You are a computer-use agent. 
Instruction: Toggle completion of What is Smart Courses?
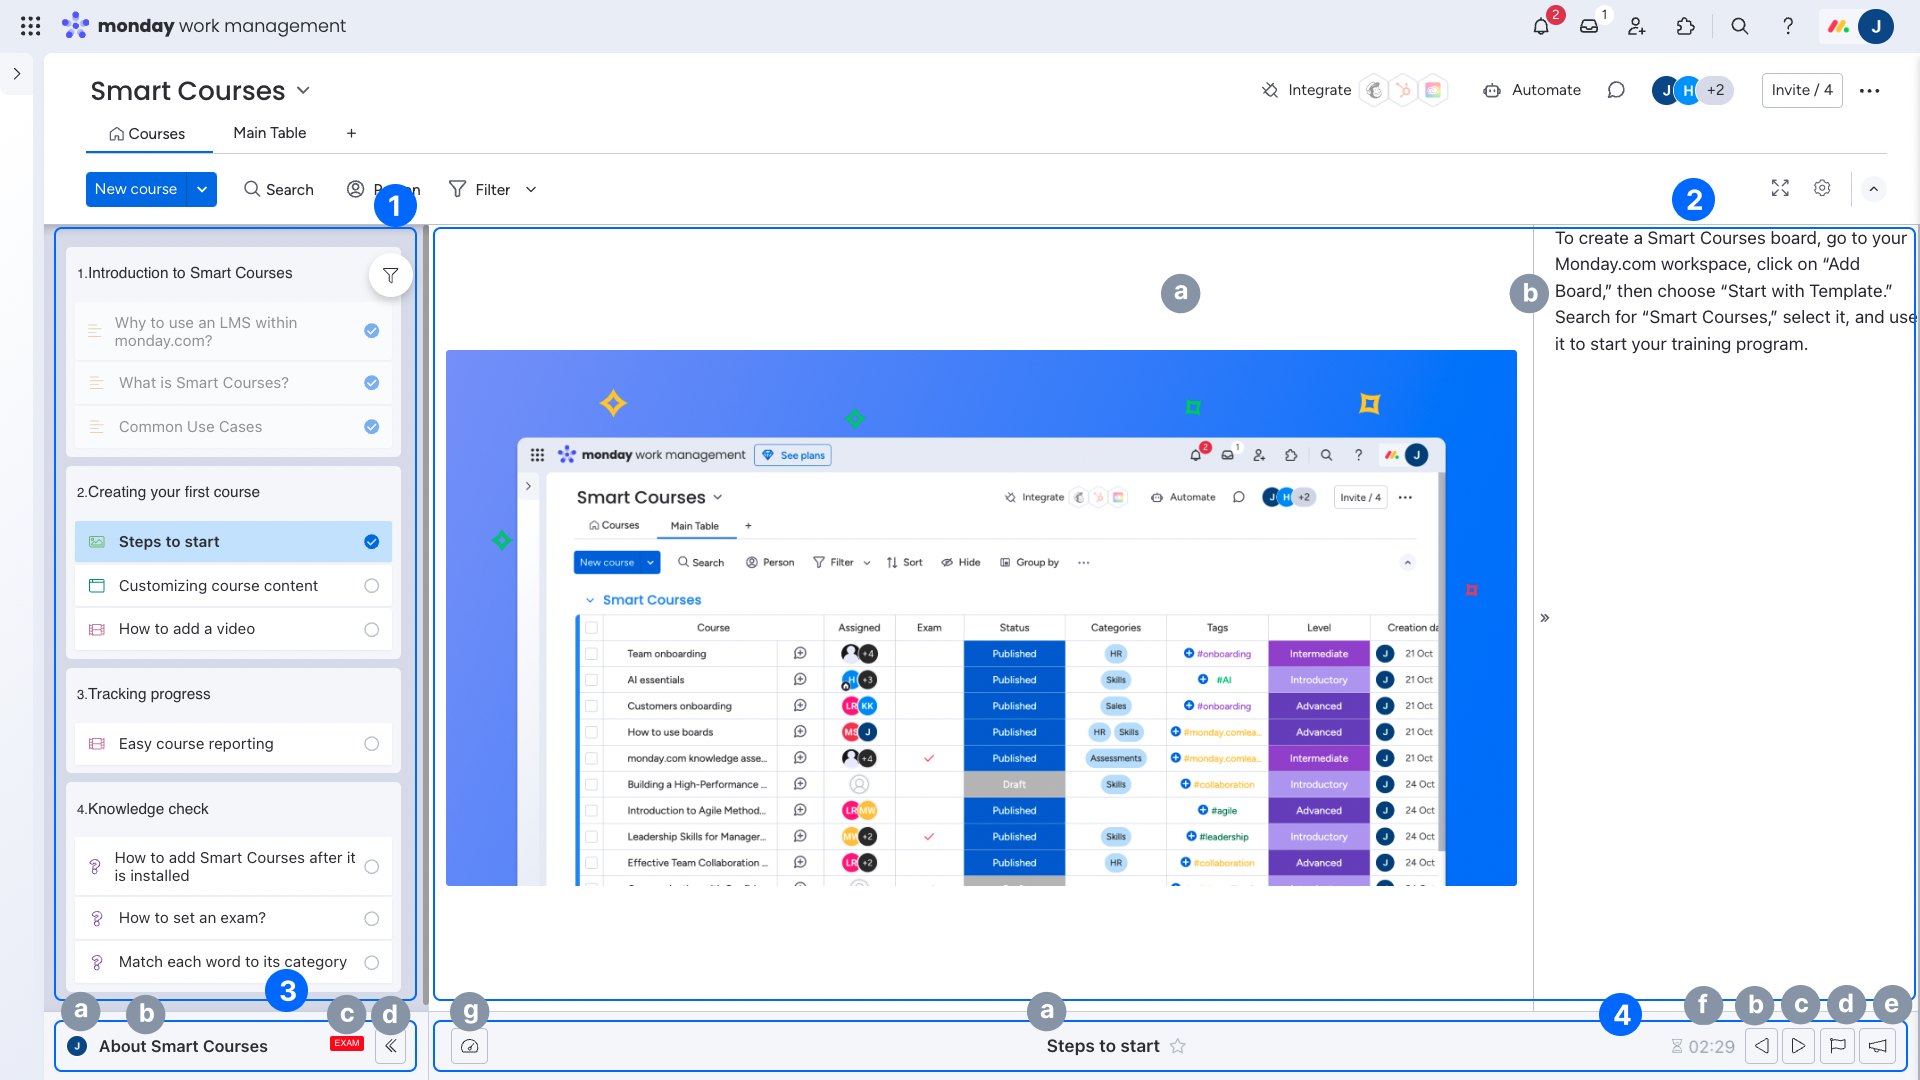point(372,383)
